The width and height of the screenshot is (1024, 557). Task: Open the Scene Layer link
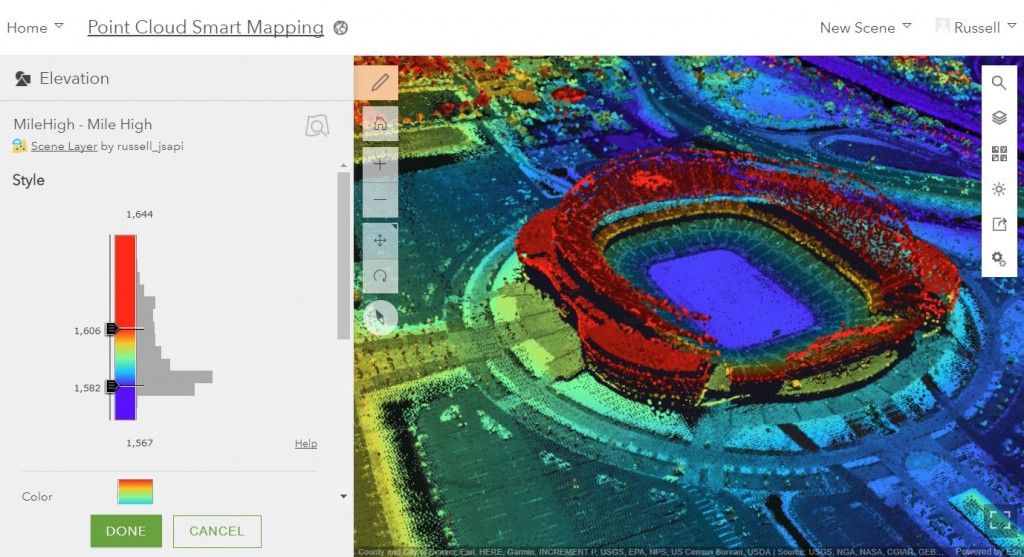coord(64,146)
